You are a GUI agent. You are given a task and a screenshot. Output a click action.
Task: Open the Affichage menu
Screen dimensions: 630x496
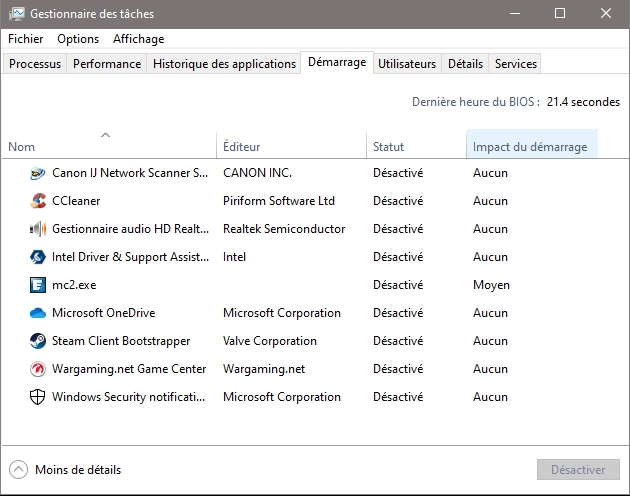tap(139, 39)
